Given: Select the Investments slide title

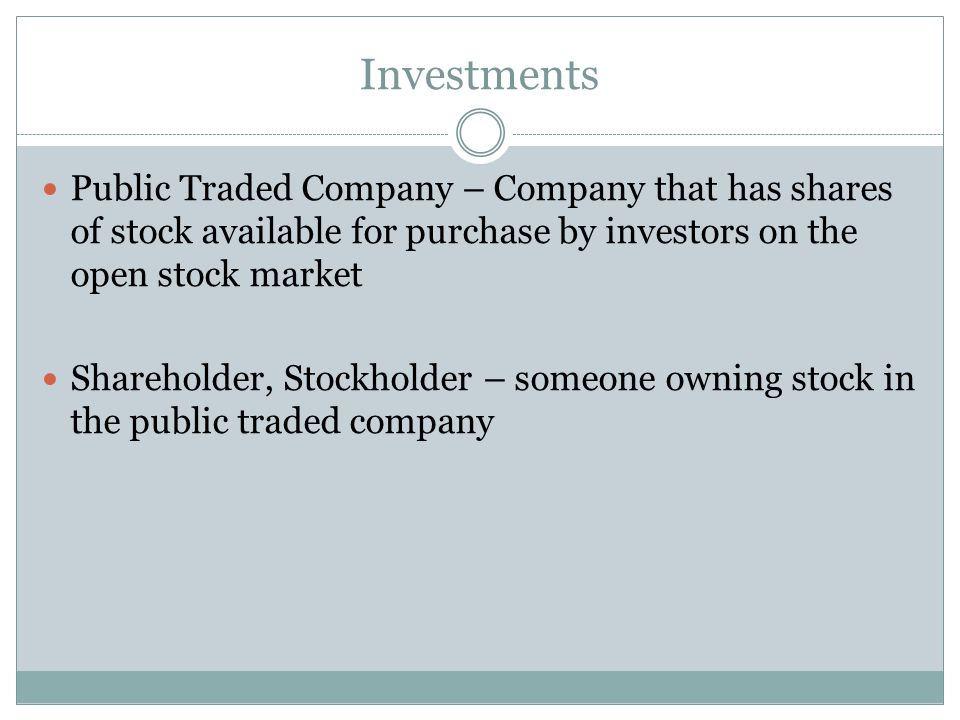Looking at the screenshot, I should click(479, 74).
